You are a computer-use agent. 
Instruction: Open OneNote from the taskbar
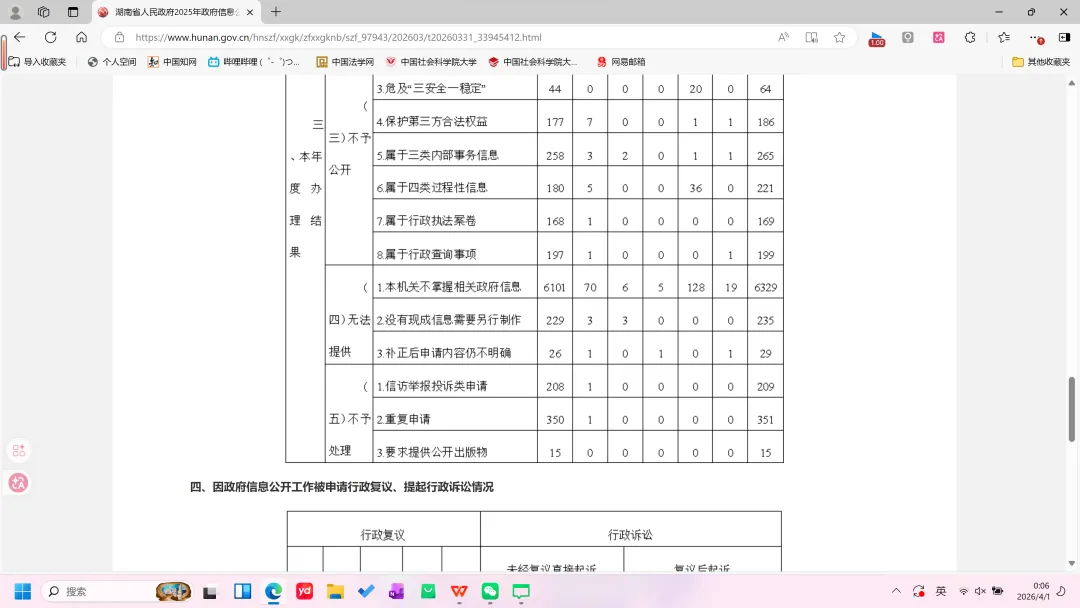397,591
